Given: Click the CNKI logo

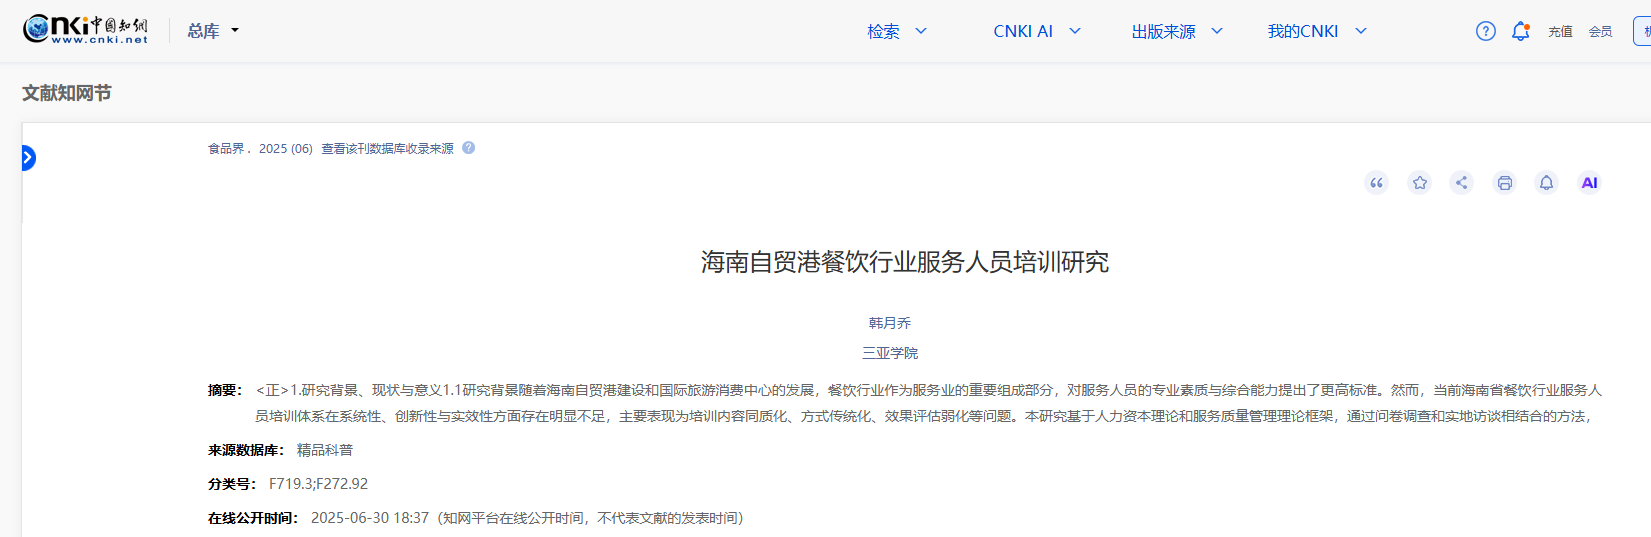Looking at the screenshot, I should tap(86, 30).
